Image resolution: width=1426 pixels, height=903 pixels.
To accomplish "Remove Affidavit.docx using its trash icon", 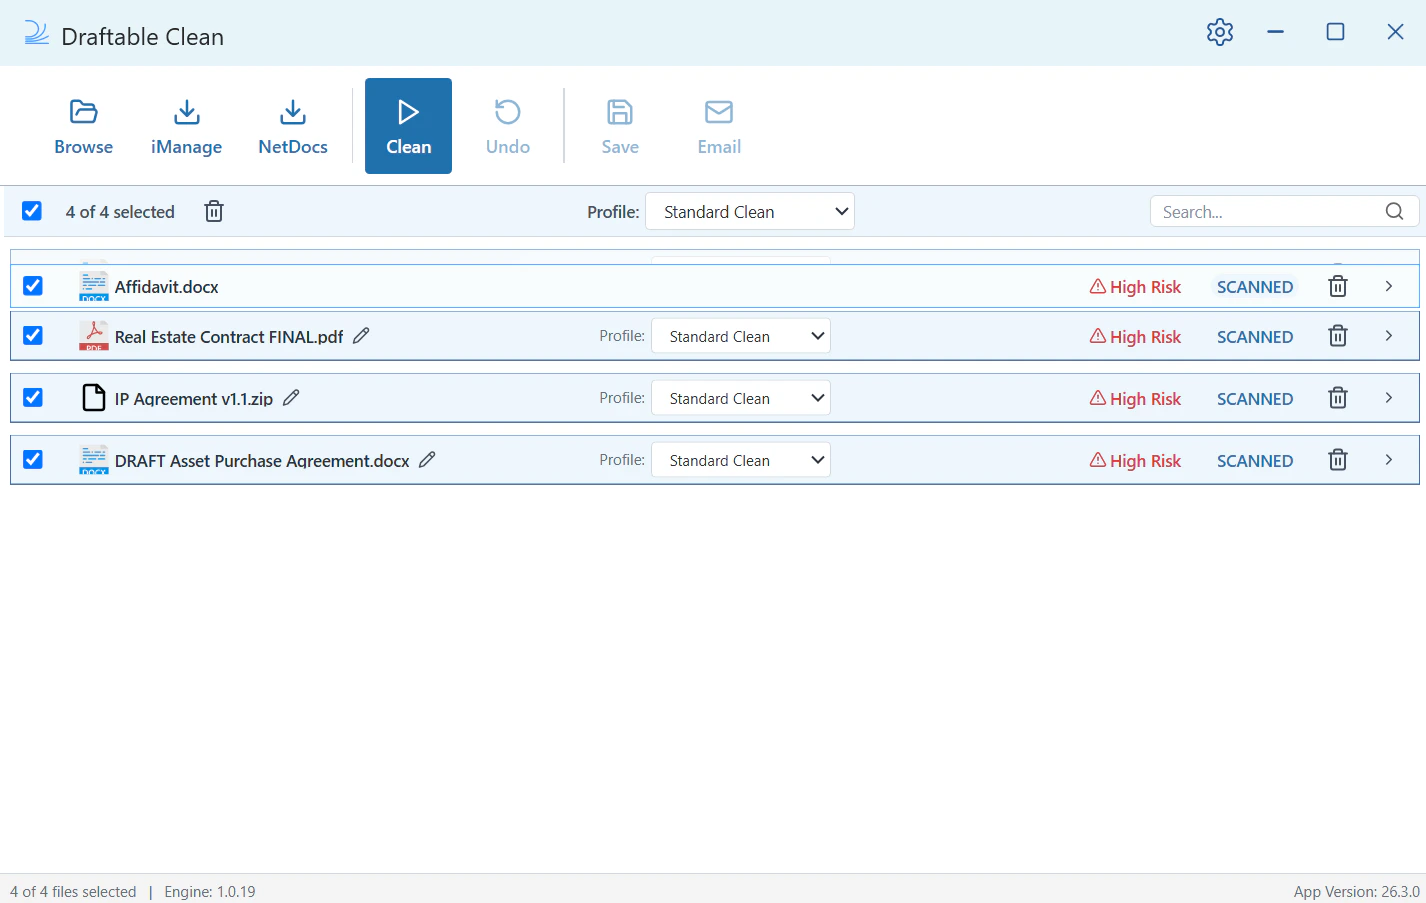I will tap(1337, 287).
